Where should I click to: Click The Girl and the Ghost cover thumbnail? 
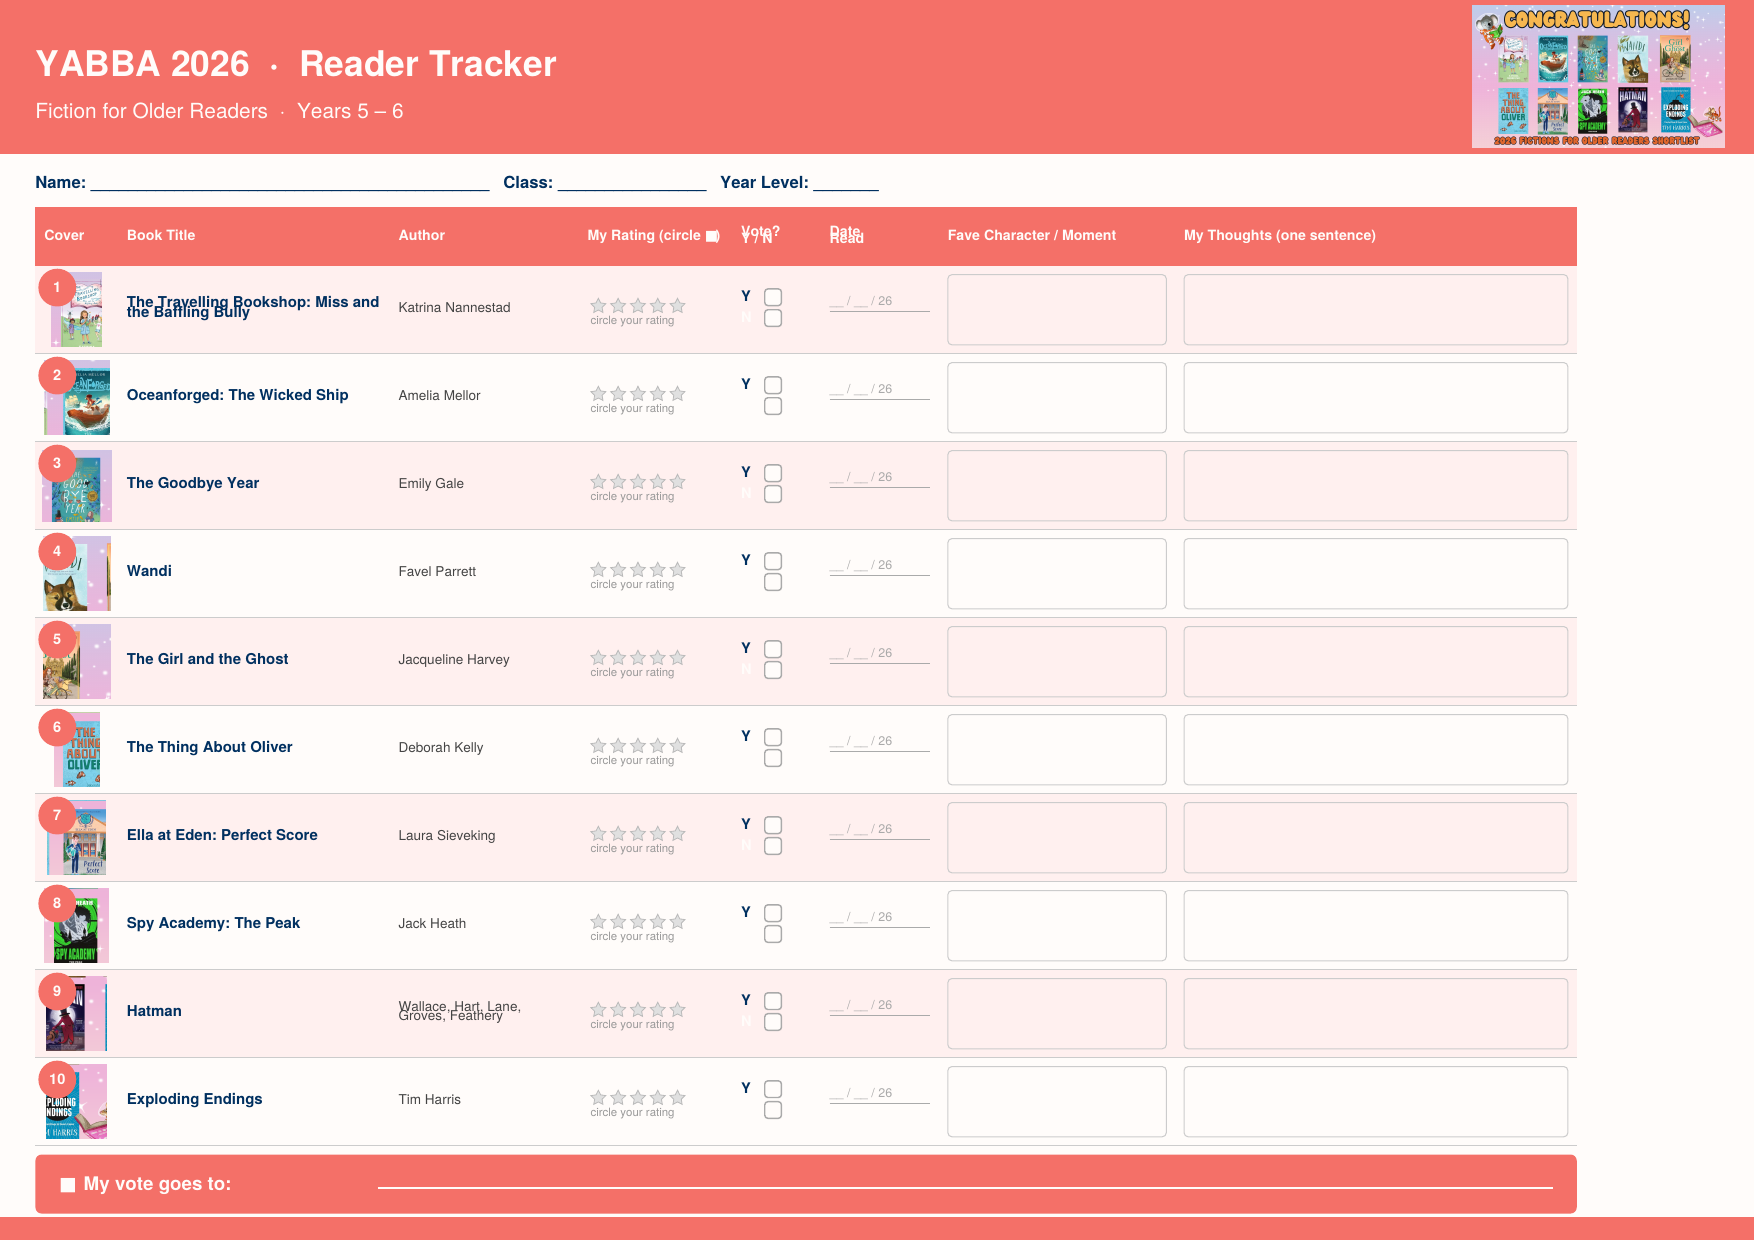(77, 662)
